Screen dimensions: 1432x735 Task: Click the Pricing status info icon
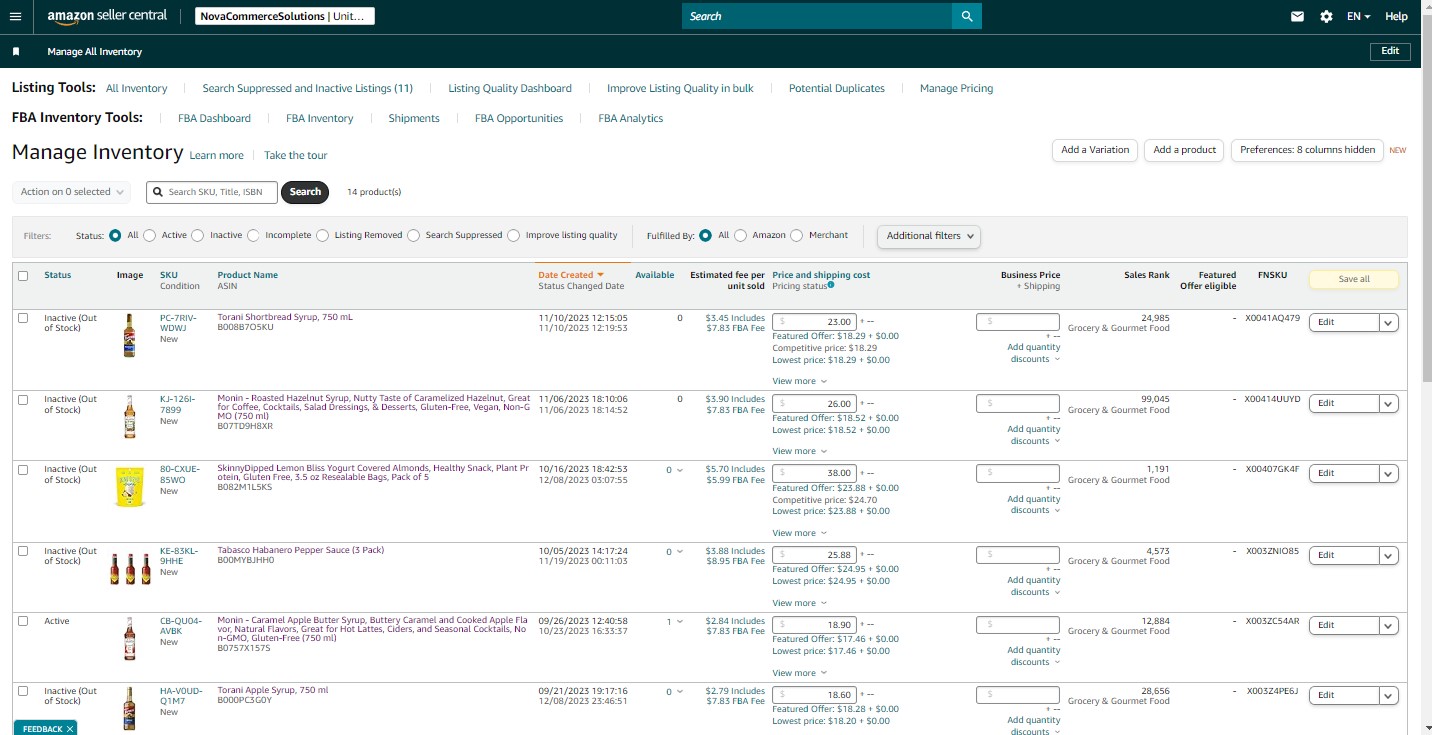tap(831, 285)
